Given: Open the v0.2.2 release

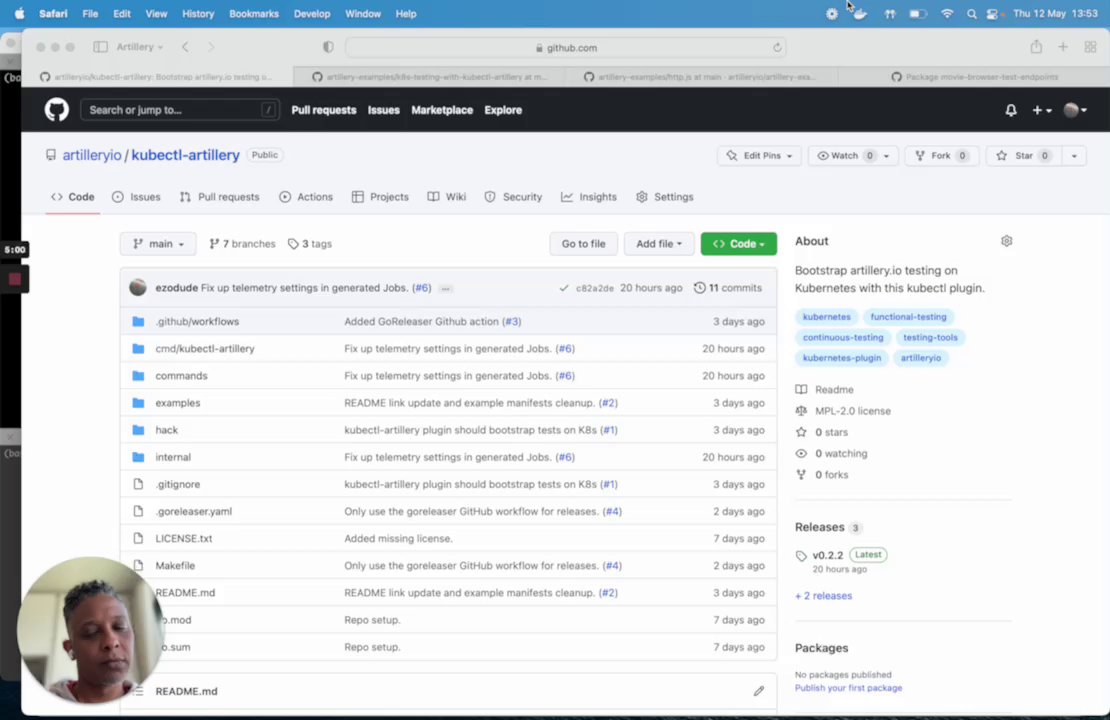Looking at the screenshot, I should (x=828, y=555).
